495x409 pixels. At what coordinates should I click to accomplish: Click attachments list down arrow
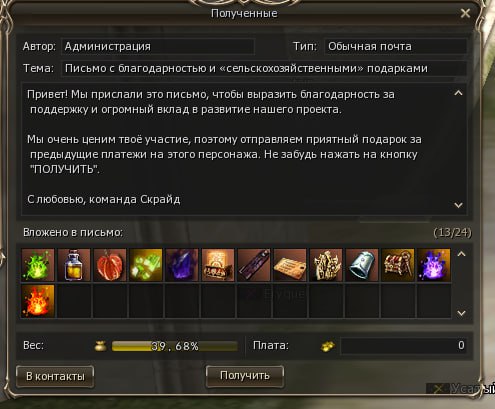(x=461, y=313)
